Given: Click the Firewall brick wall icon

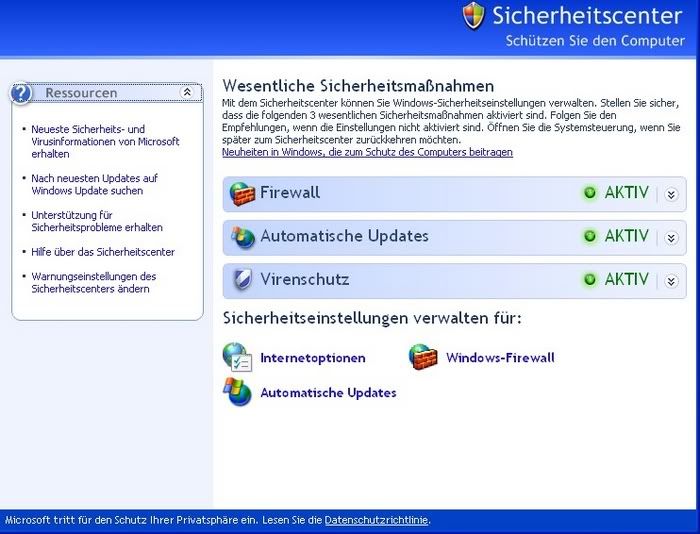Looking at the screenshot, I should pyautogui.click(x=243, y=193).
